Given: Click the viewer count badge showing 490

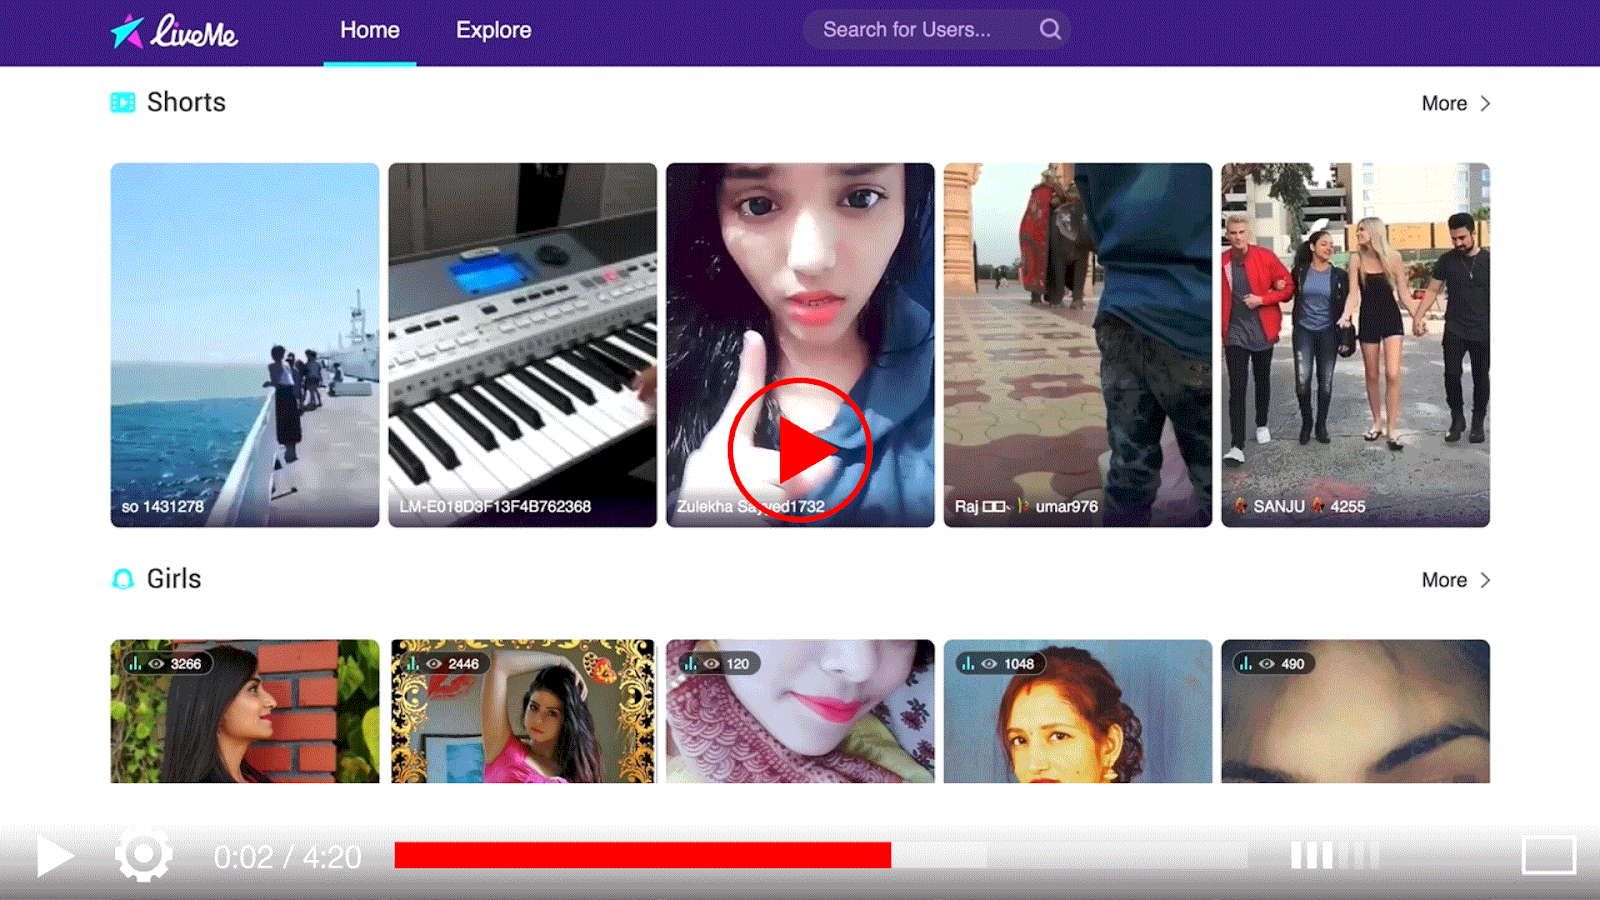Looking at the screenshot, I should coord(1272,664).
